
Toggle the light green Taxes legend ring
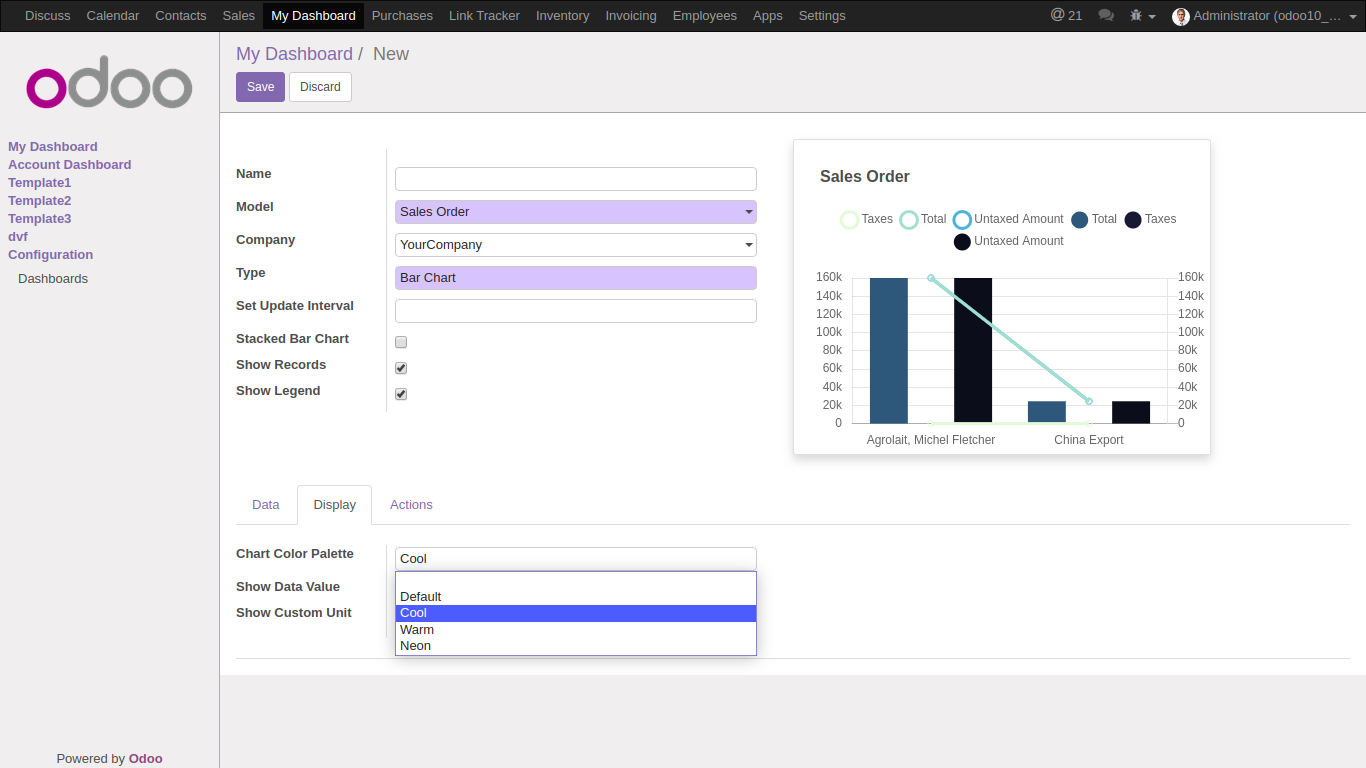coord(849,220)
